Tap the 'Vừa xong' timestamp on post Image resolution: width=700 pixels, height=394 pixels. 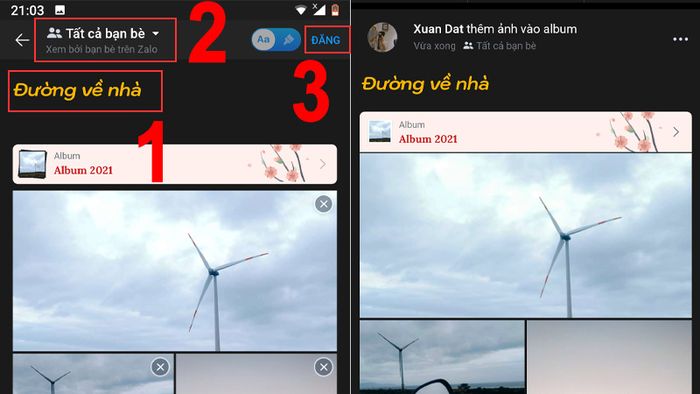[x=434, y=46]
